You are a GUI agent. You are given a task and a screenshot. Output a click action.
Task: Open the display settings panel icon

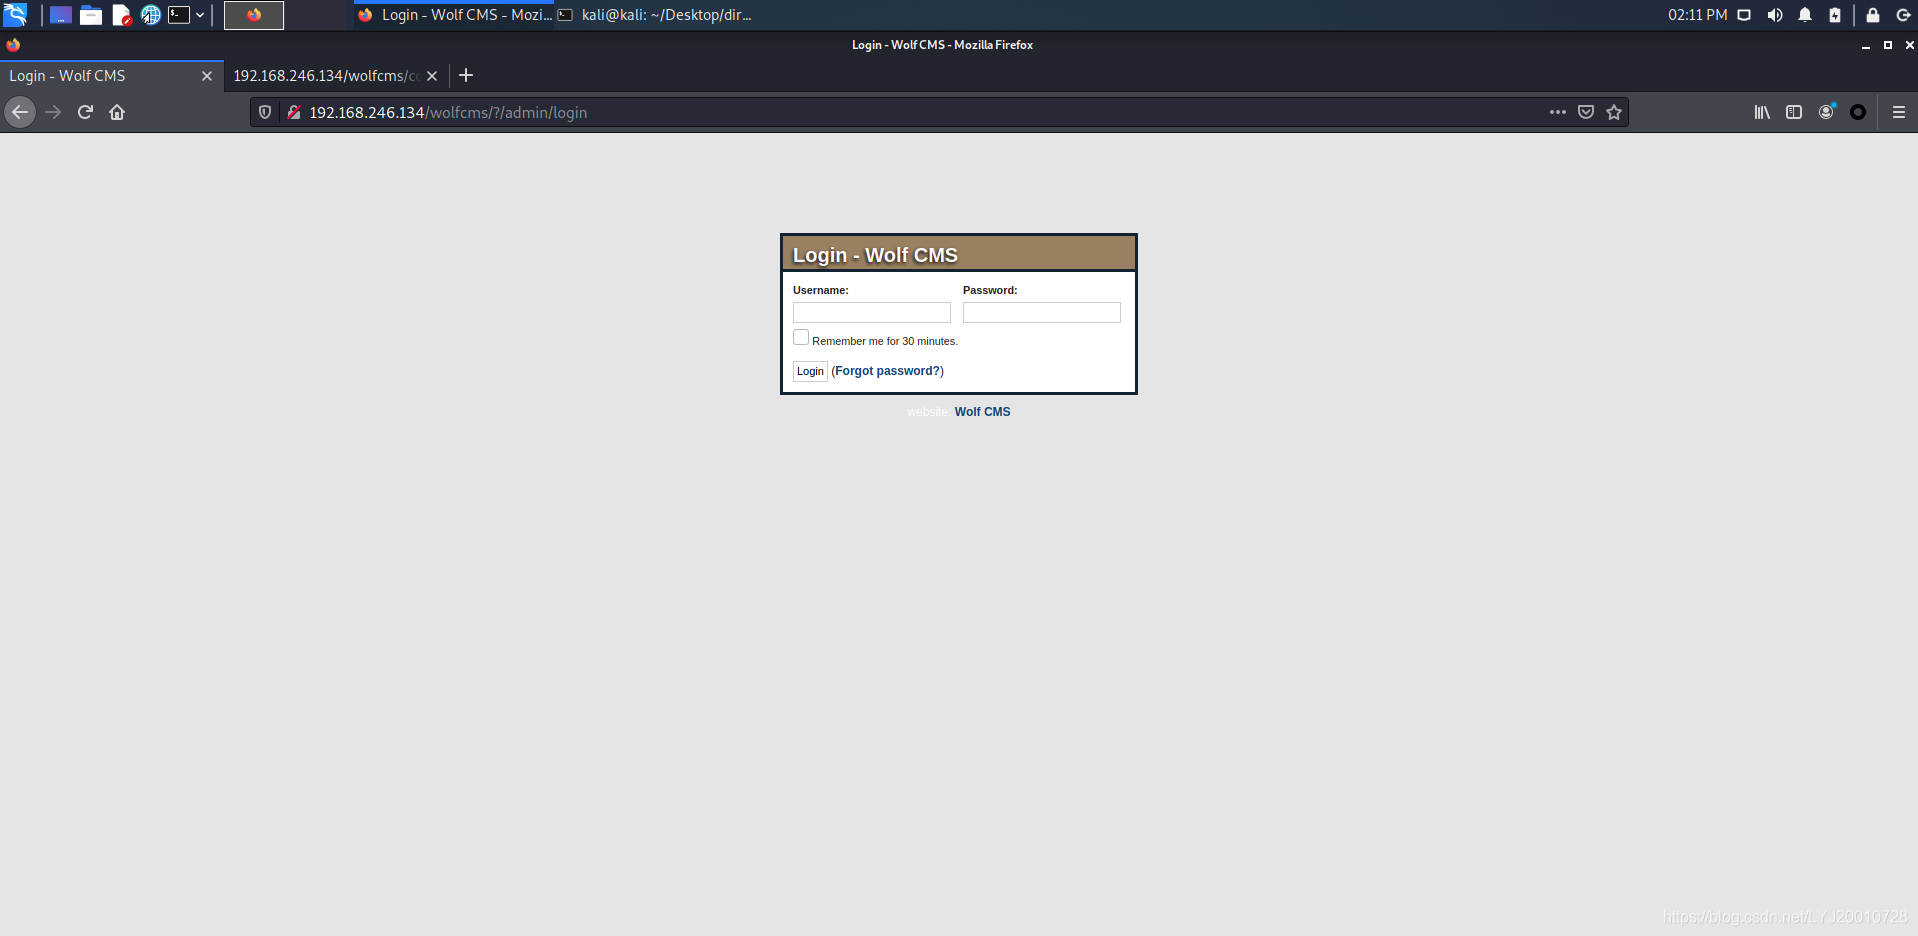click(x=1744, y=15)
